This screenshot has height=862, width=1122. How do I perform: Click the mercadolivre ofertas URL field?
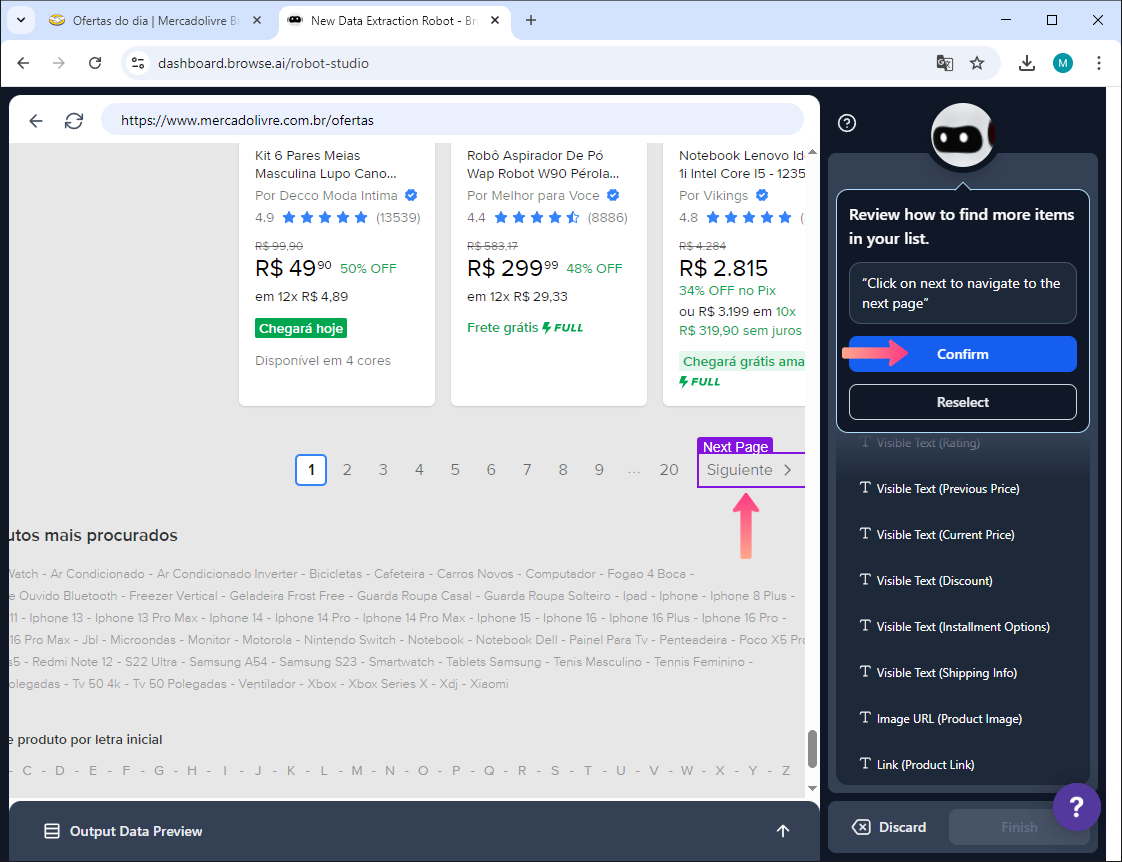tap(452, 120)
